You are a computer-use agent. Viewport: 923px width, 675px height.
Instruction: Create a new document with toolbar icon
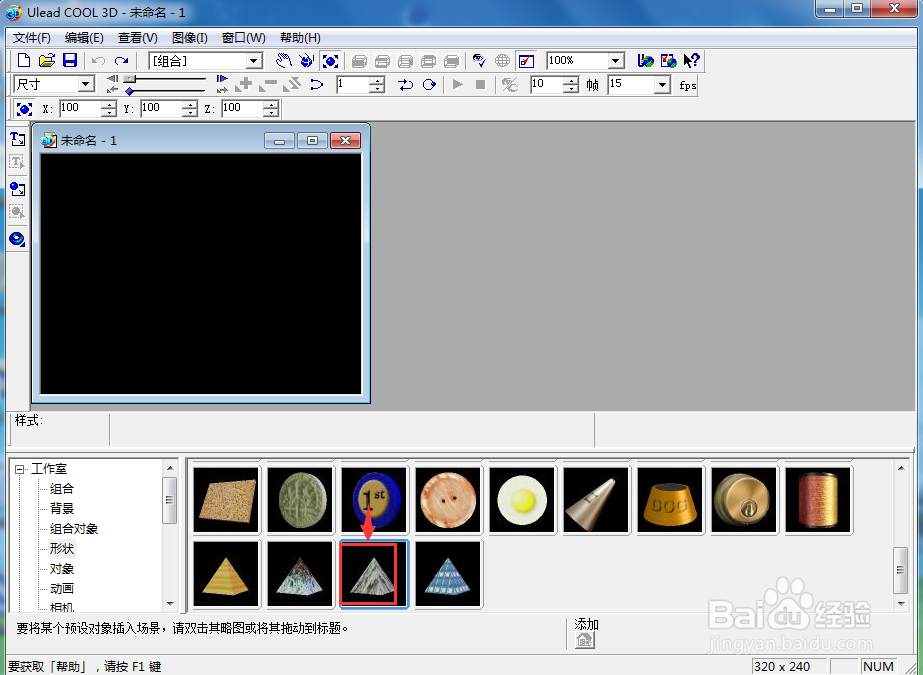tap(24, 61)
